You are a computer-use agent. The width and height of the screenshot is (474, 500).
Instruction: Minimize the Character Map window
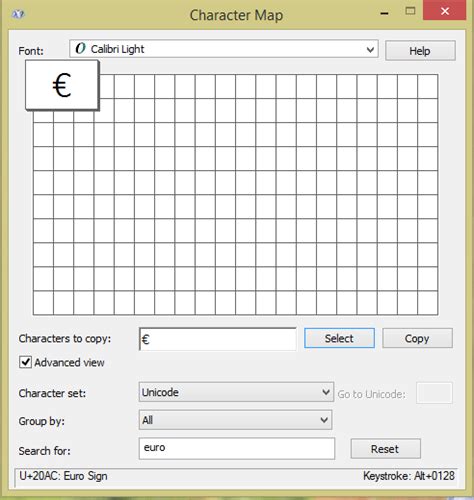(x=384, y=13)
